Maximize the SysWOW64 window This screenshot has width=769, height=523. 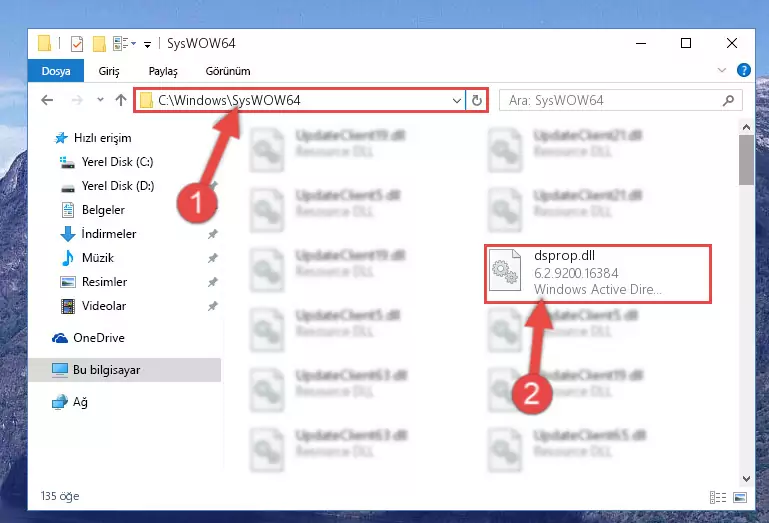686,43
